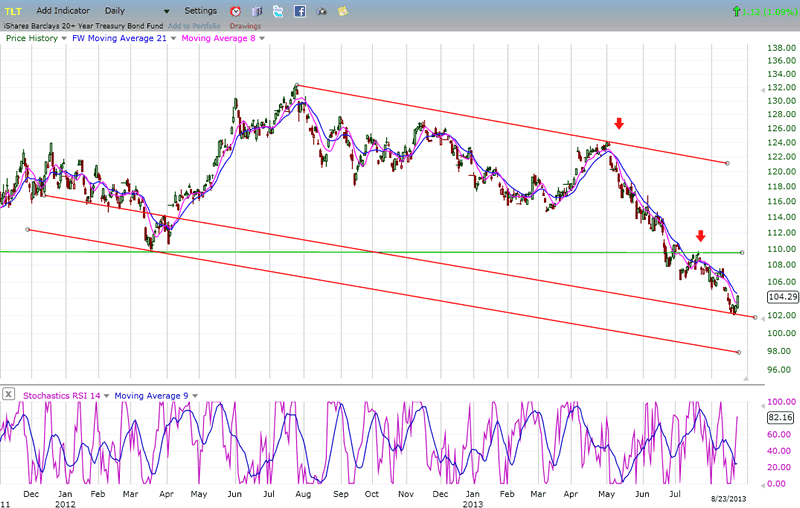The image size is (800, 508).
Task: Click the camera snapshot icon
Action: (x=323, y=11)
